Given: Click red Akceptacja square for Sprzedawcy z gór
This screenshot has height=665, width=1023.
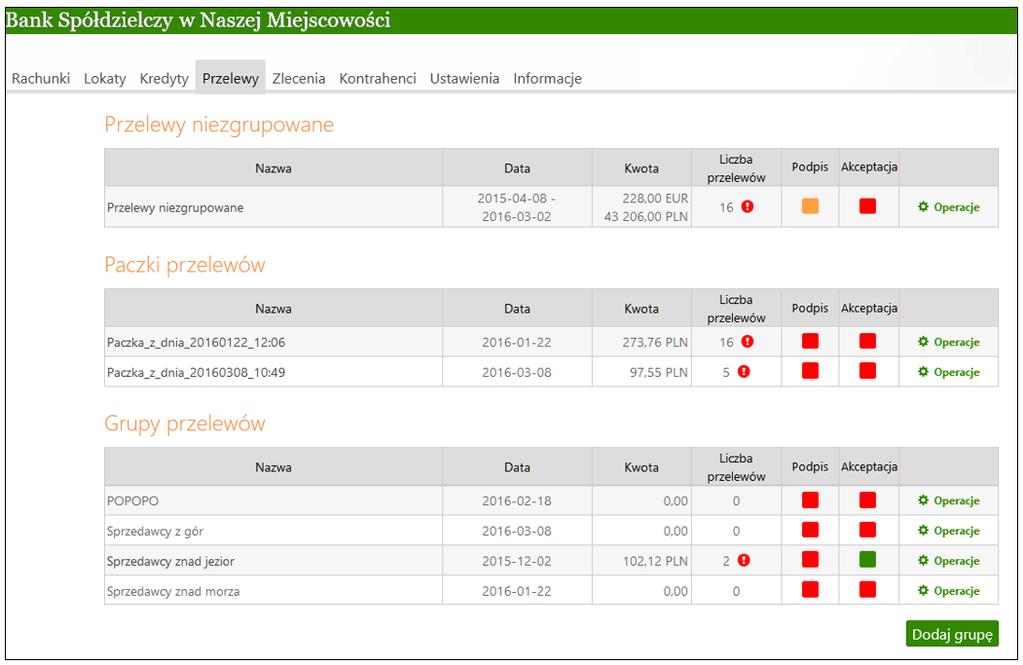Looking at the screenshot, I should [868, 529].
